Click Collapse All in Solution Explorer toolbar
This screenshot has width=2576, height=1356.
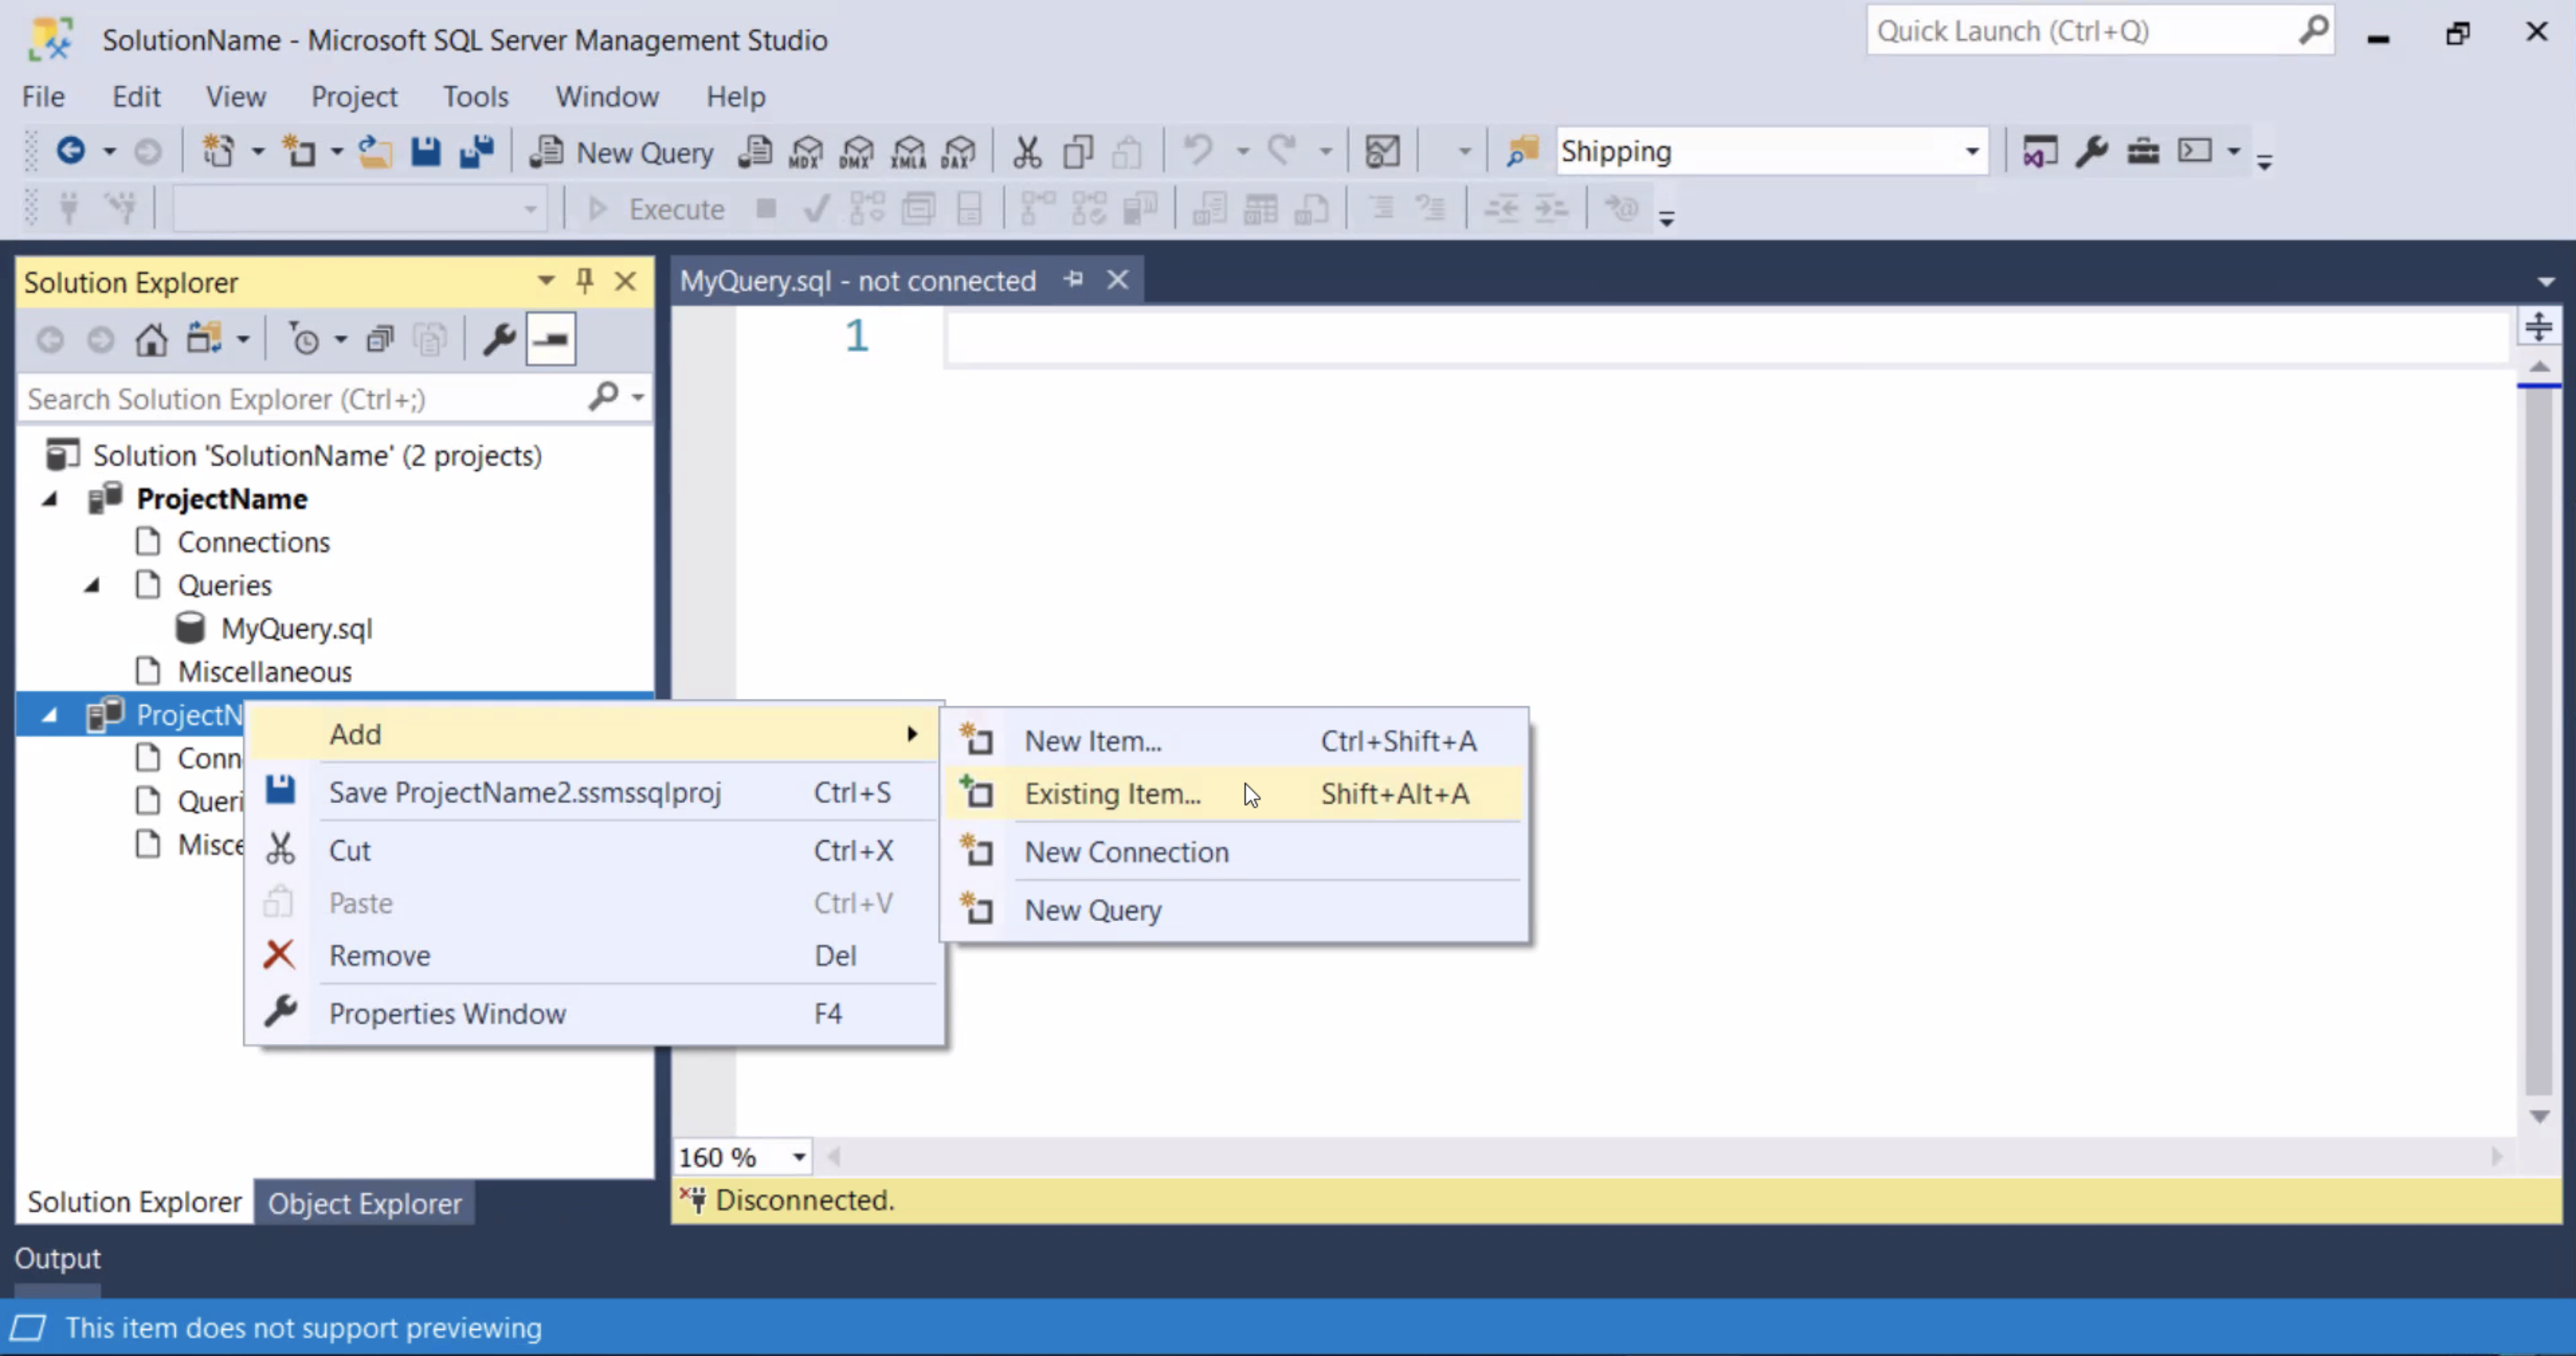coord(380,340)
